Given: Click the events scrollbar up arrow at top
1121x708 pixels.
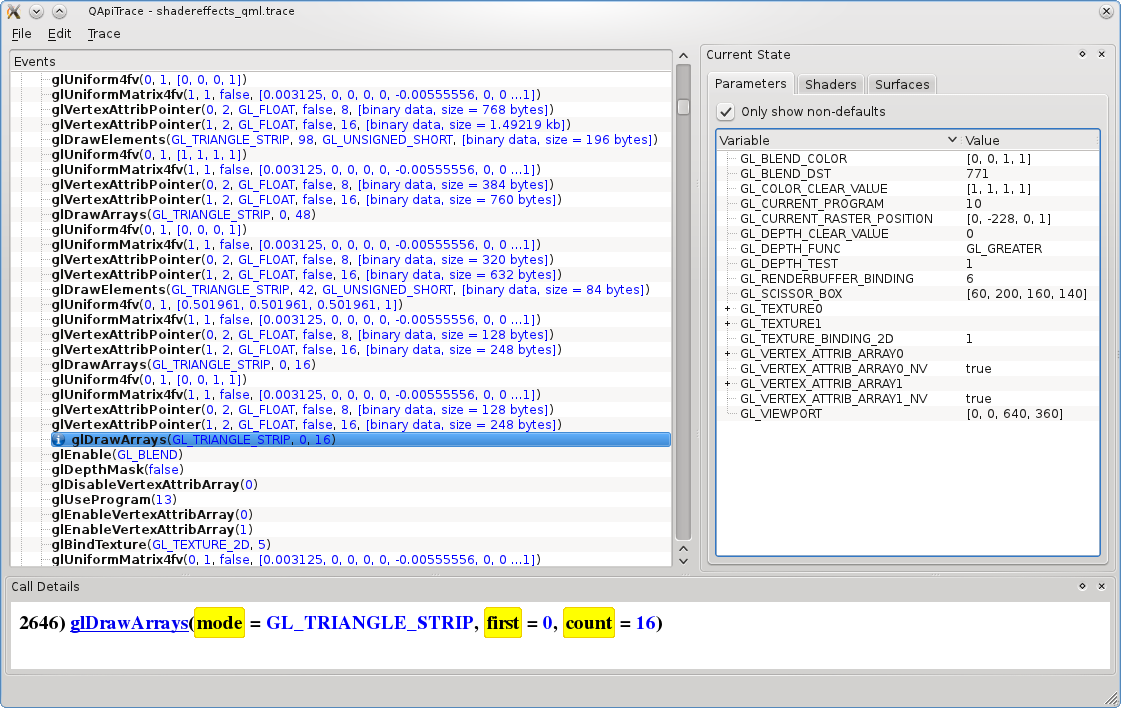Looking at the screenshot, I should [x=683, y=56].
